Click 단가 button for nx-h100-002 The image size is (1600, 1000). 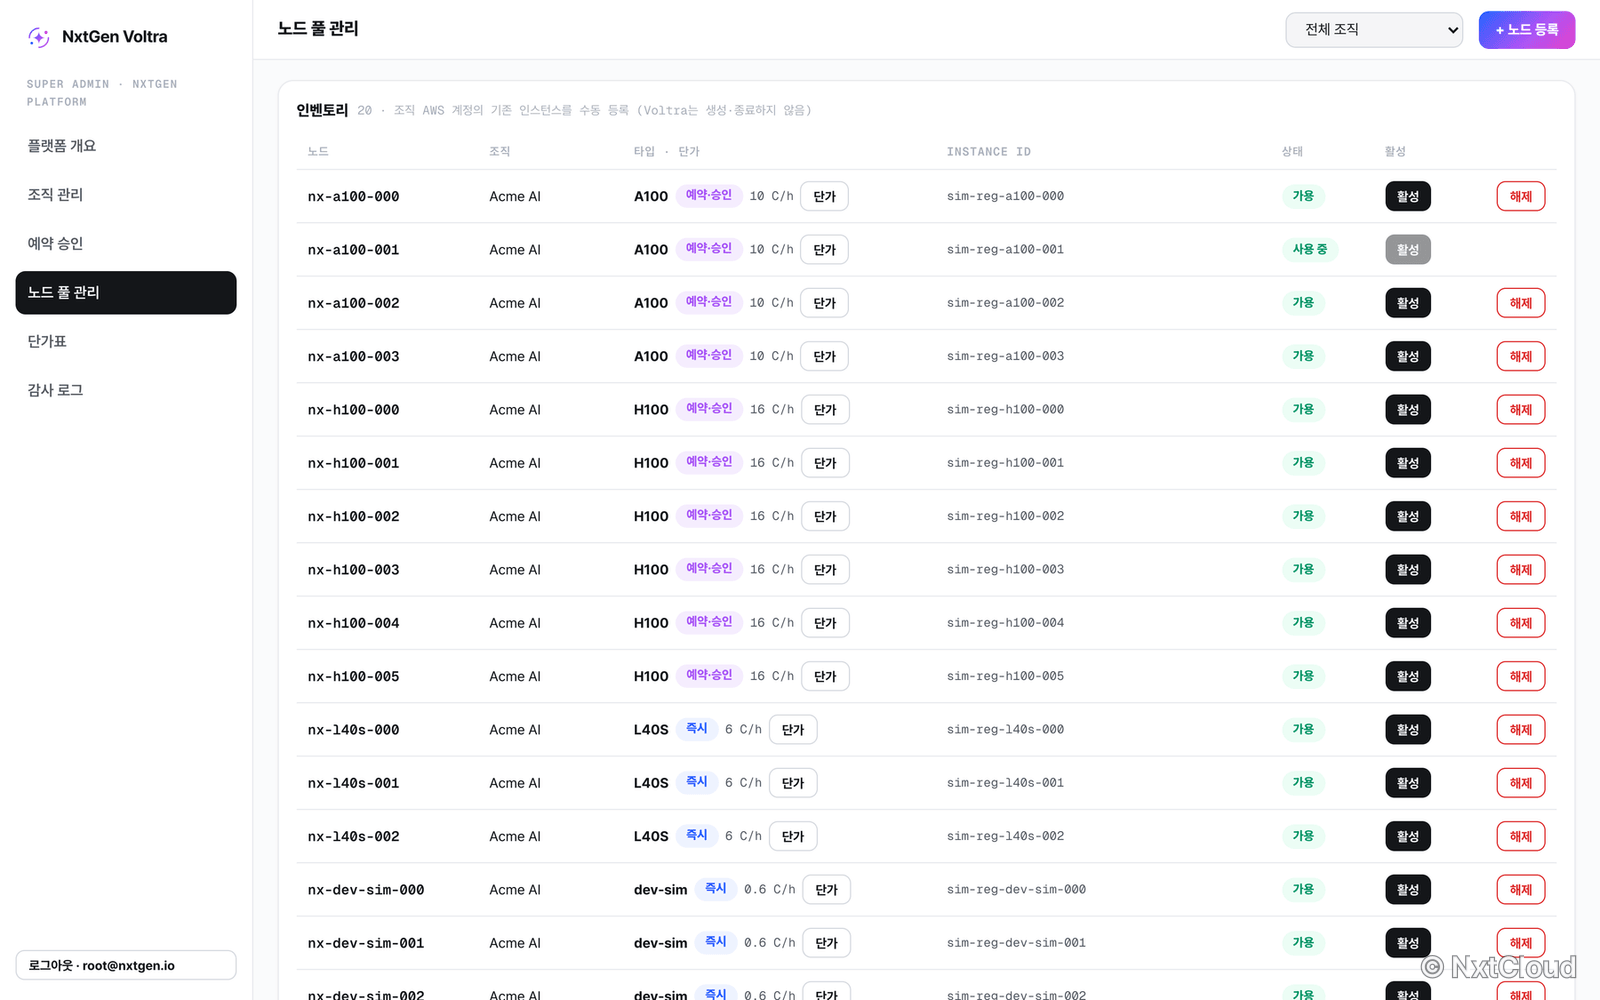[x=825, y=516]
